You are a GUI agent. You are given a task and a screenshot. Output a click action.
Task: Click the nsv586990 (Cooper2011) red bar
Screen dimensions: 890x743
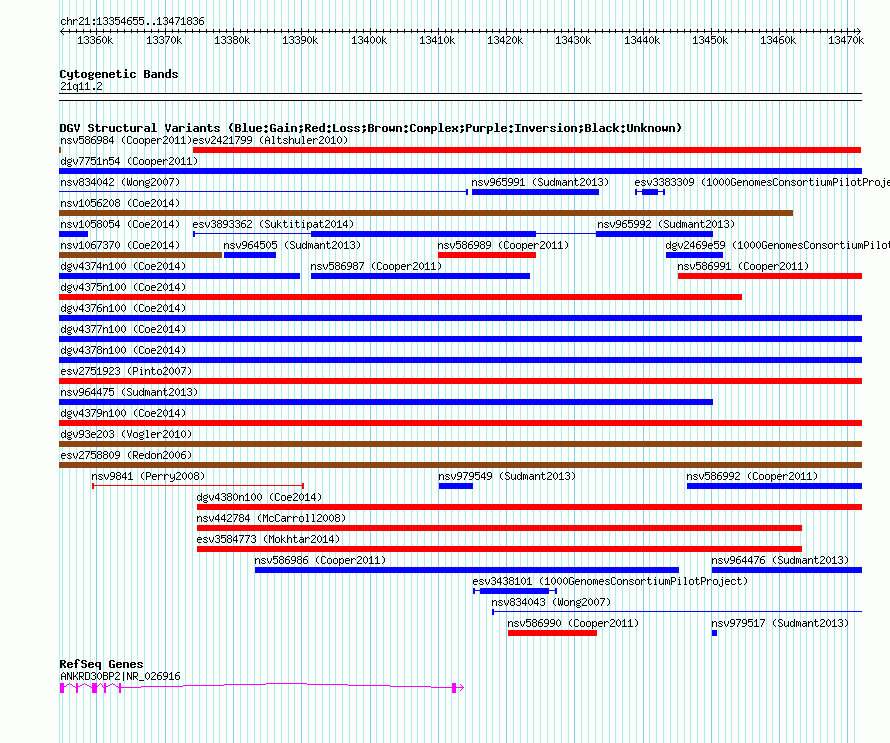tap(552, 633)
